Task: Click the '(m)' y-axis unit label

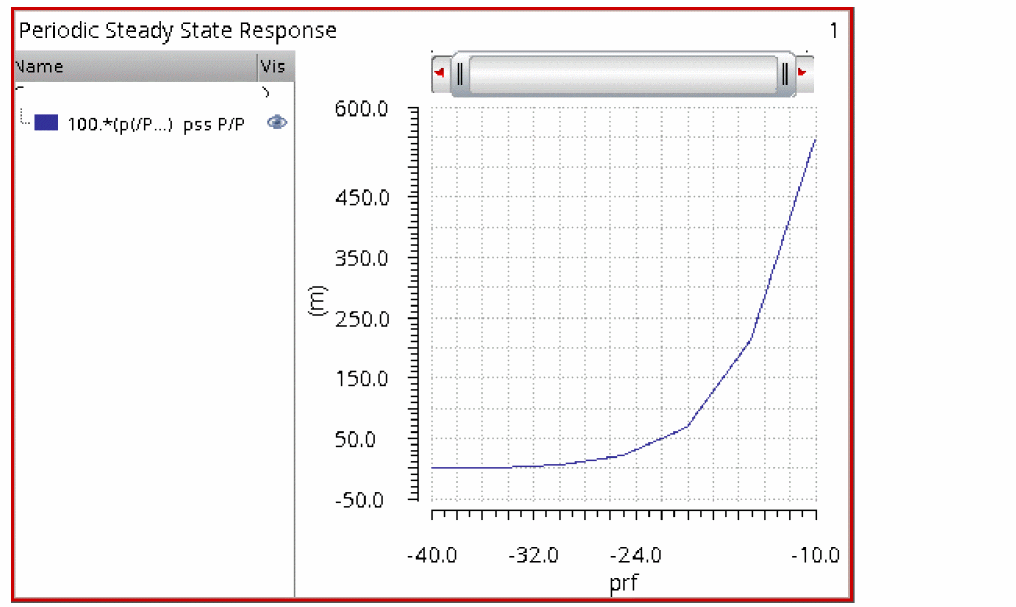Action: click(317, 301)
